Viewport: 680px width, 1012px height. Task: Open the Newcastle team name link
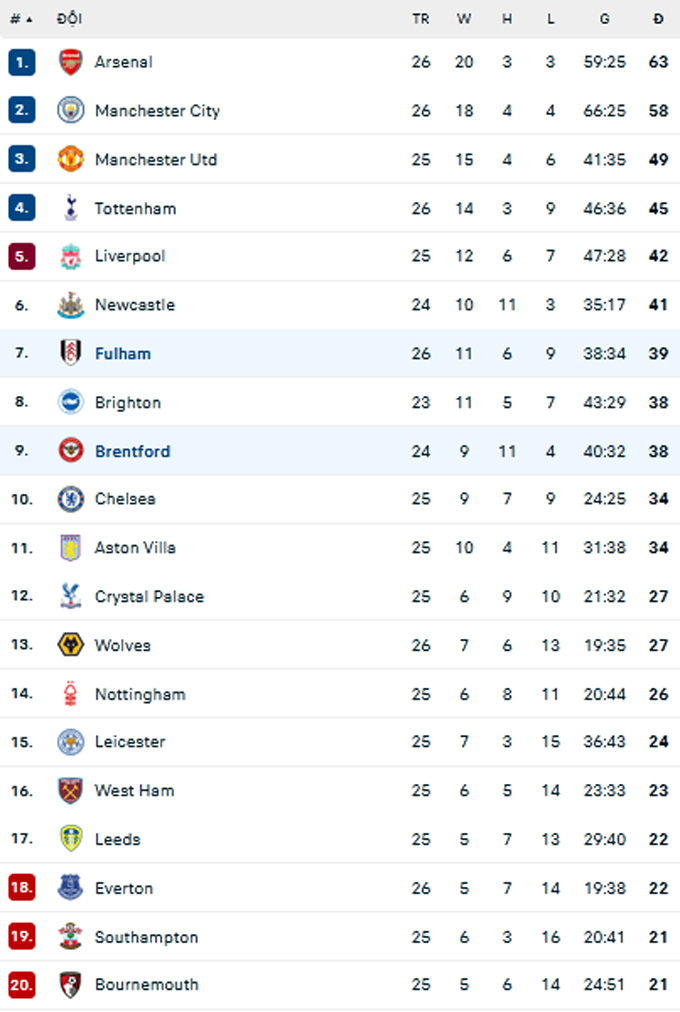coord(134,305)
